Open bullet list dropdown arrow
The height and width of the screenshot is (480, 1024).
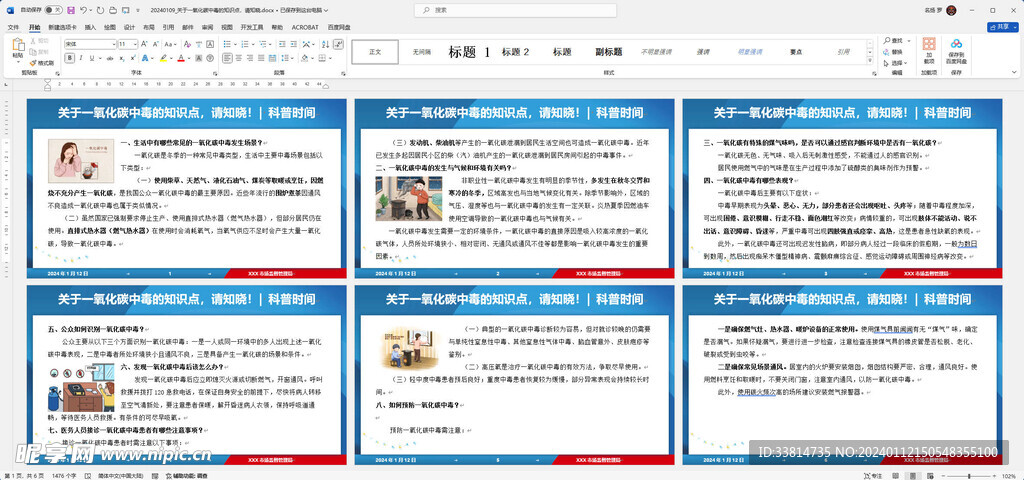235,44
